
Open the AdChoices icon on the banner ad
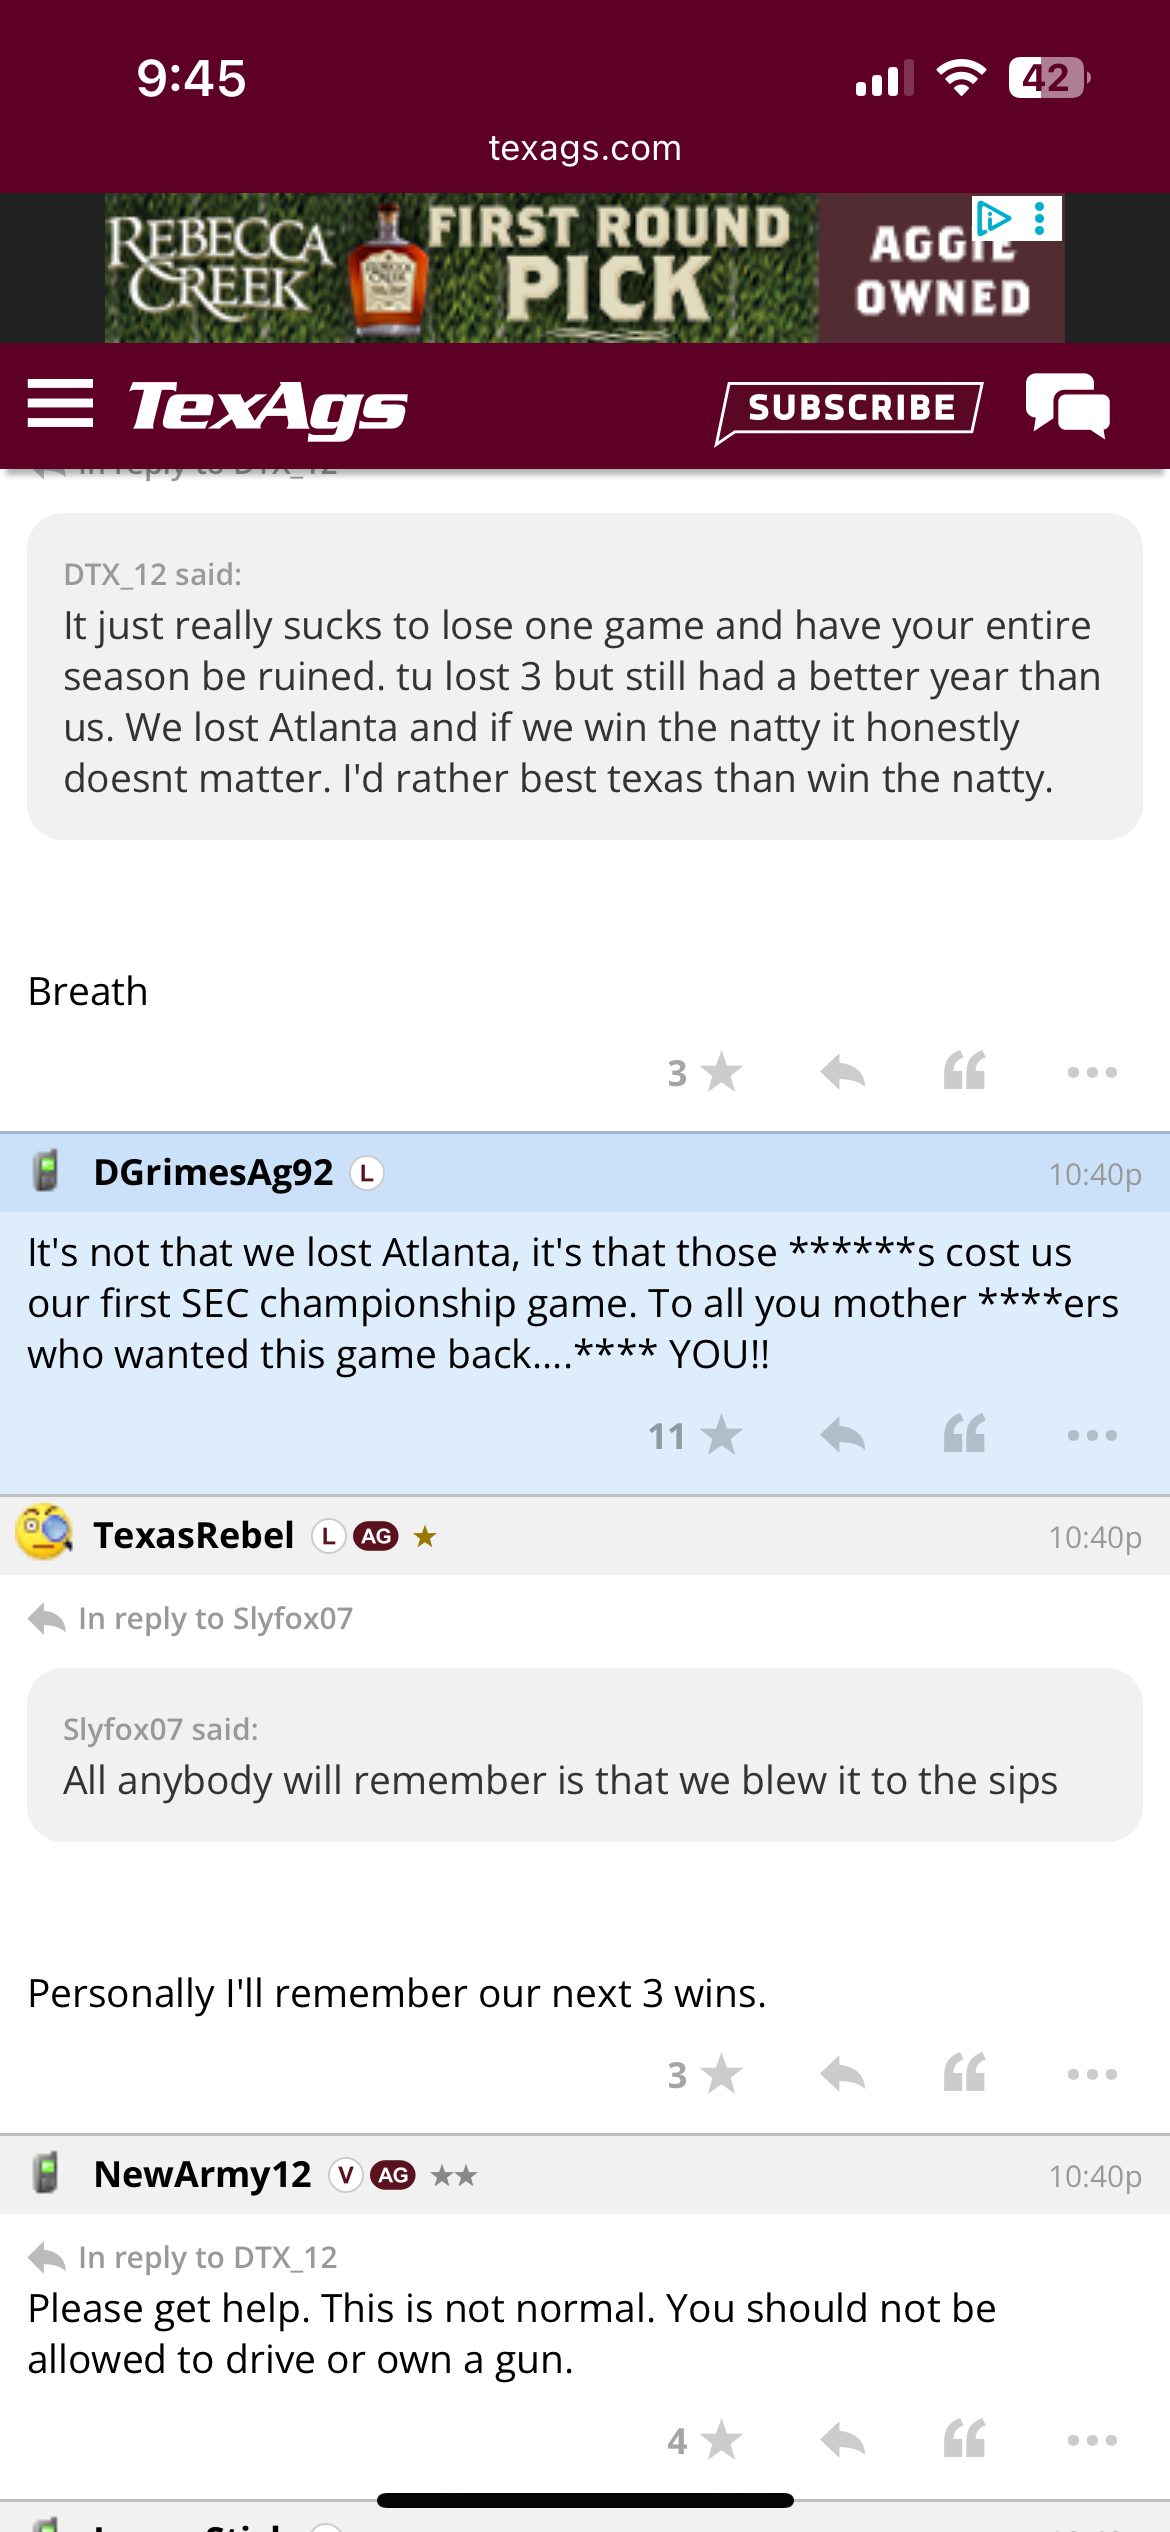point(993,218)
